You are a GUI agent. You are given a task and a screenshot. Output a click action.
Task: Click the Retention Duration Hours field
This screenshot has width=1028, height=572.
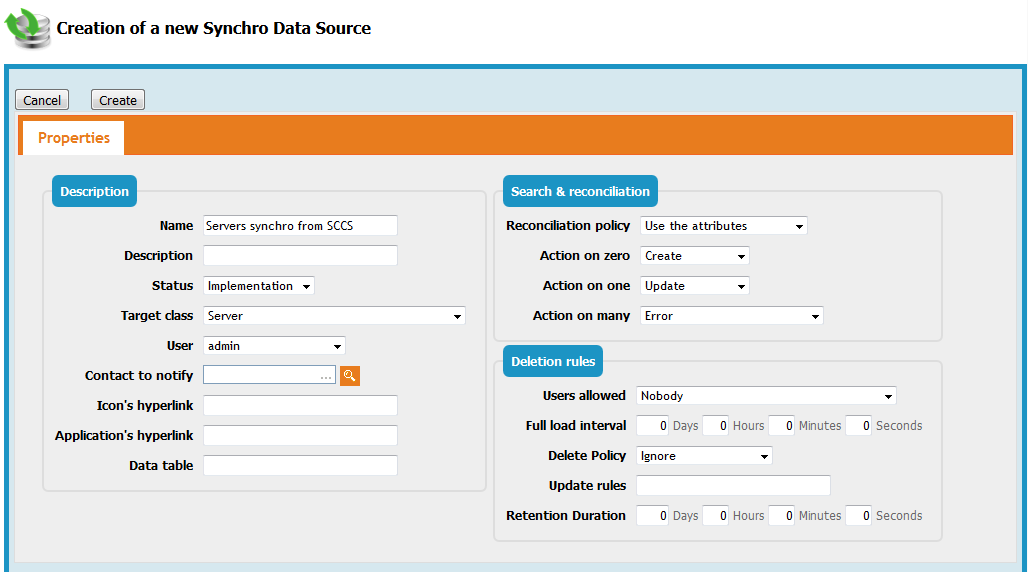pyautogui.click(x=715, y=516)
